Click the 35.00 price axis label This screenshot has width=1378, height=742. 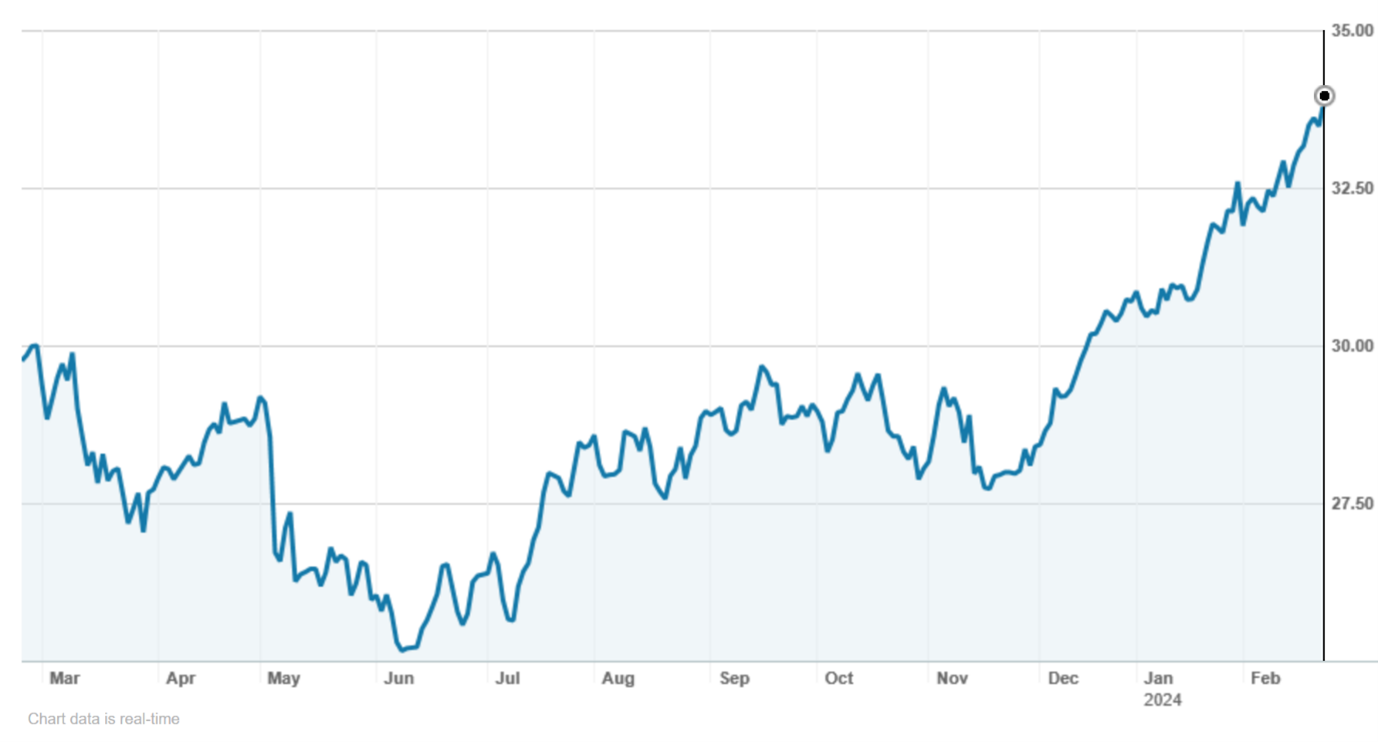[1353, 32]
